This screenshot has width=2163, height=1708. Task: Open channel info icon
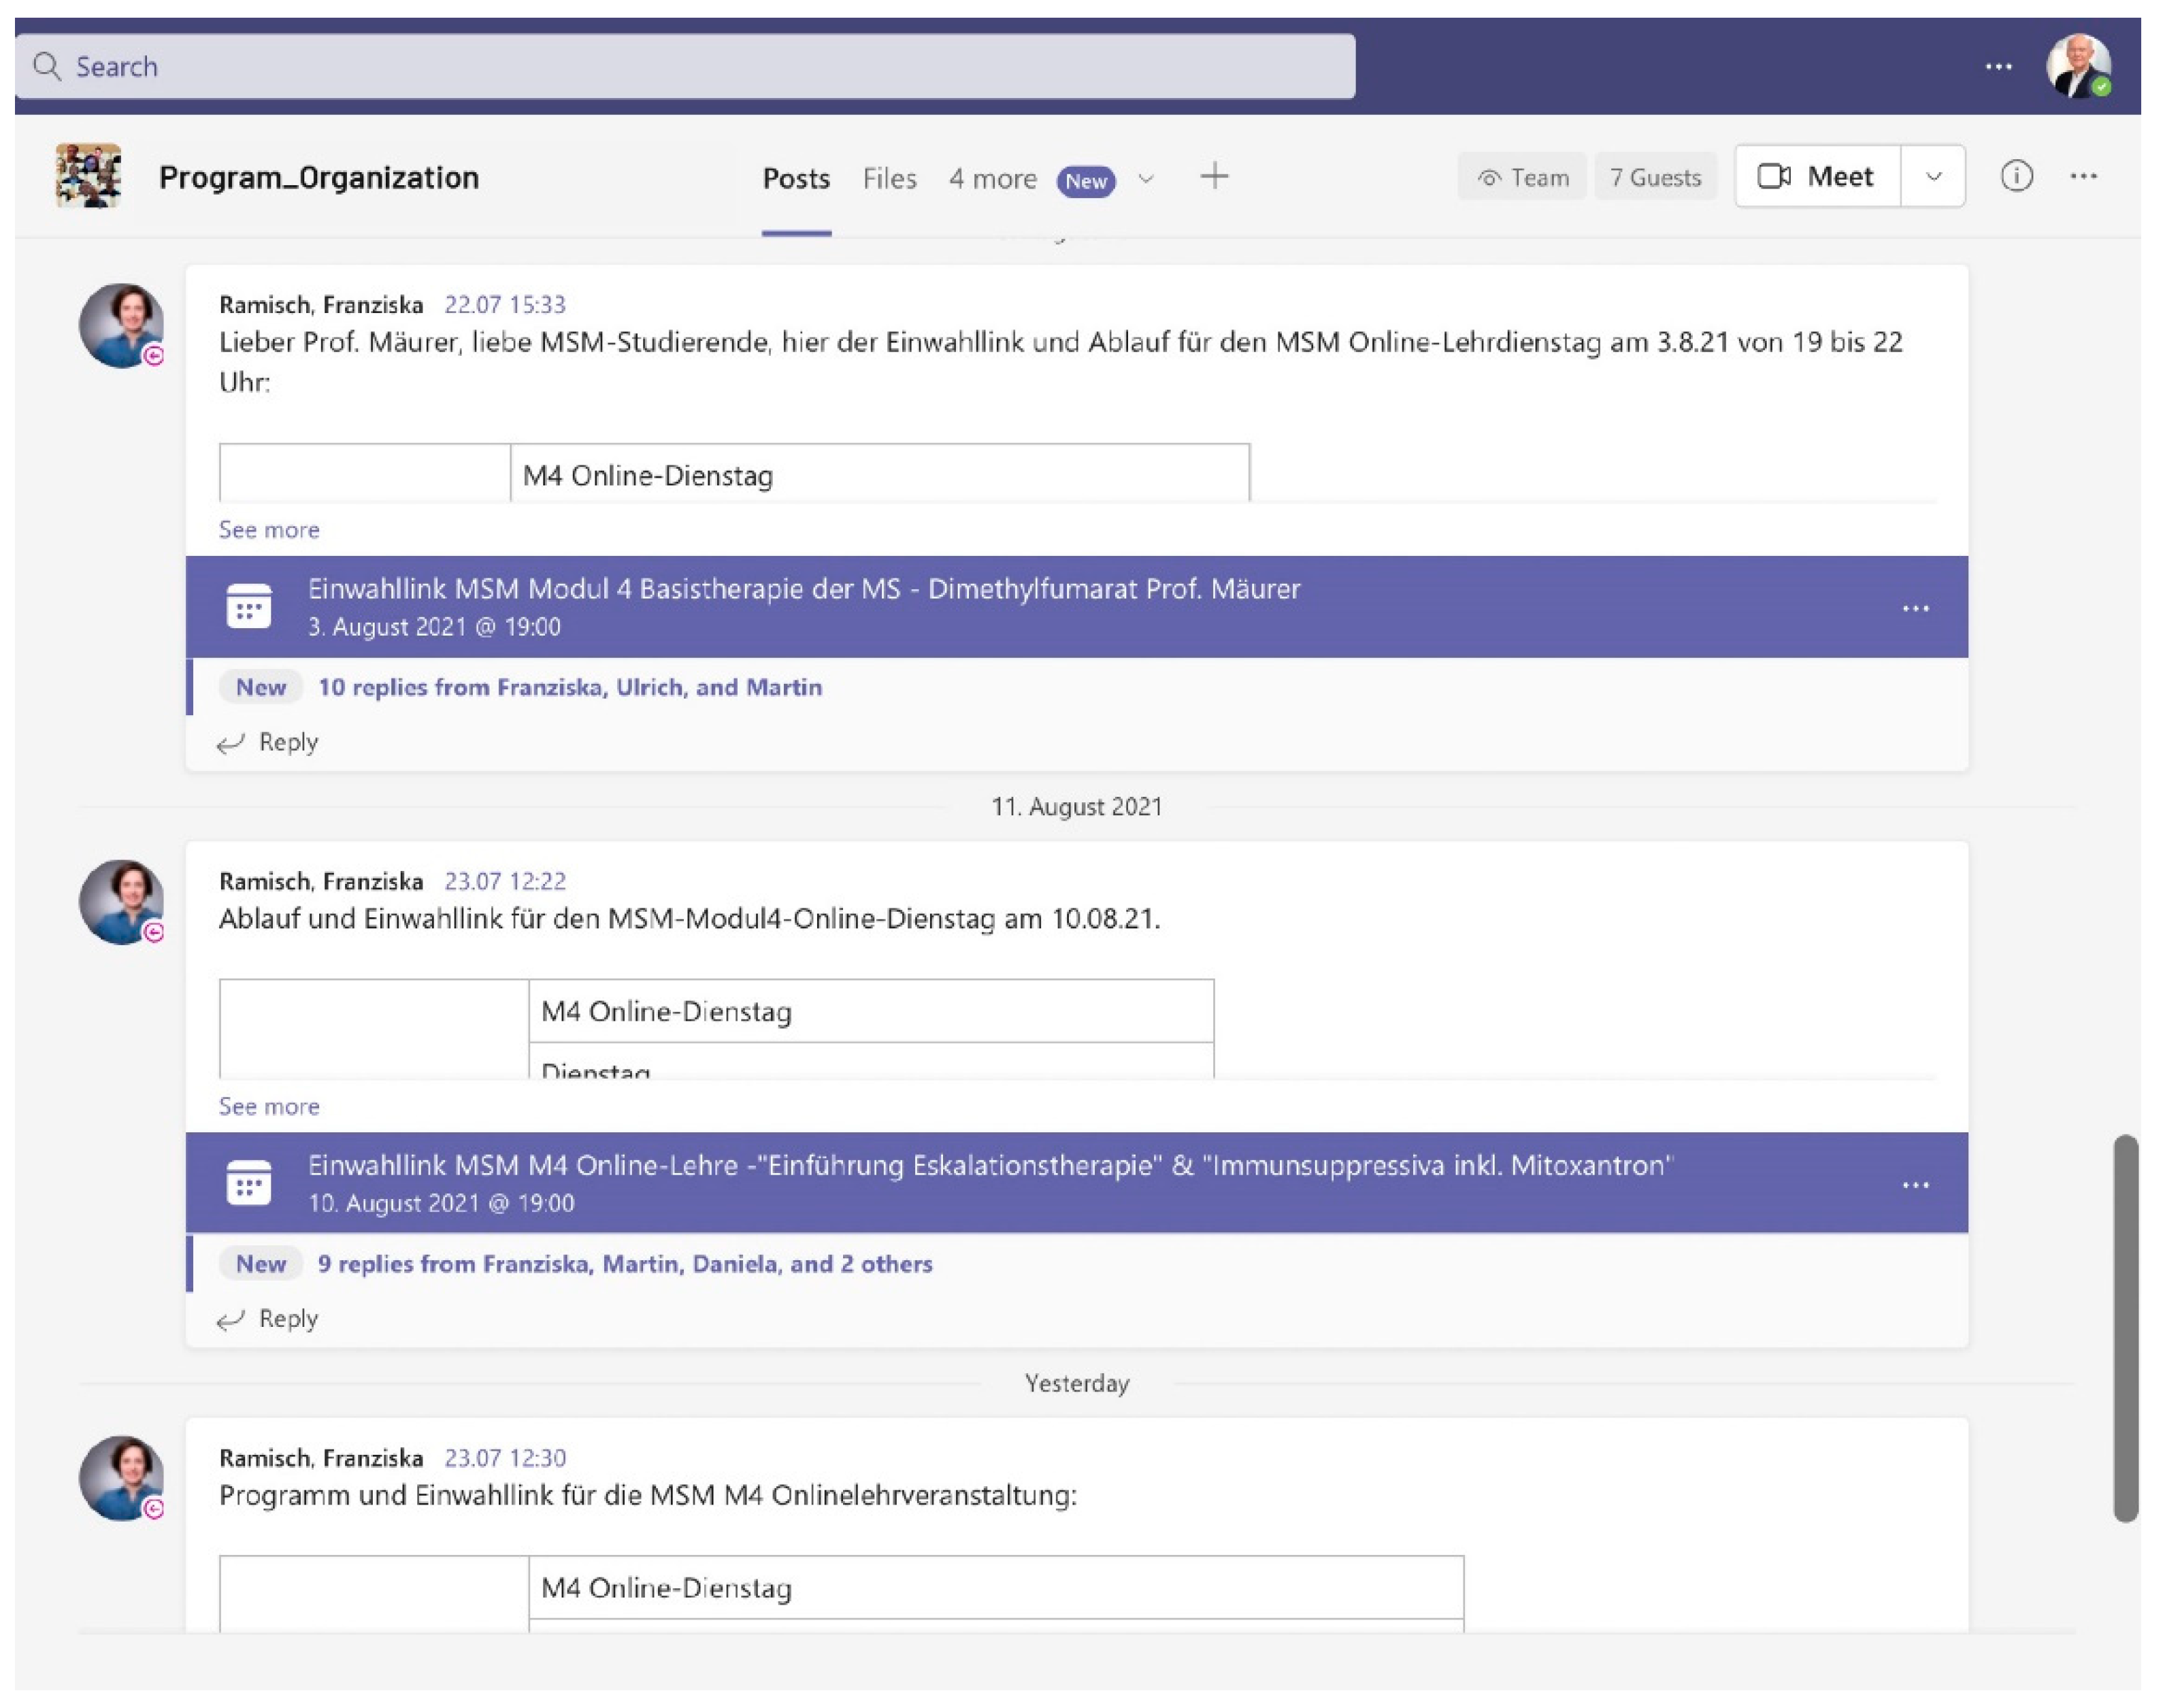[2015, 177]
